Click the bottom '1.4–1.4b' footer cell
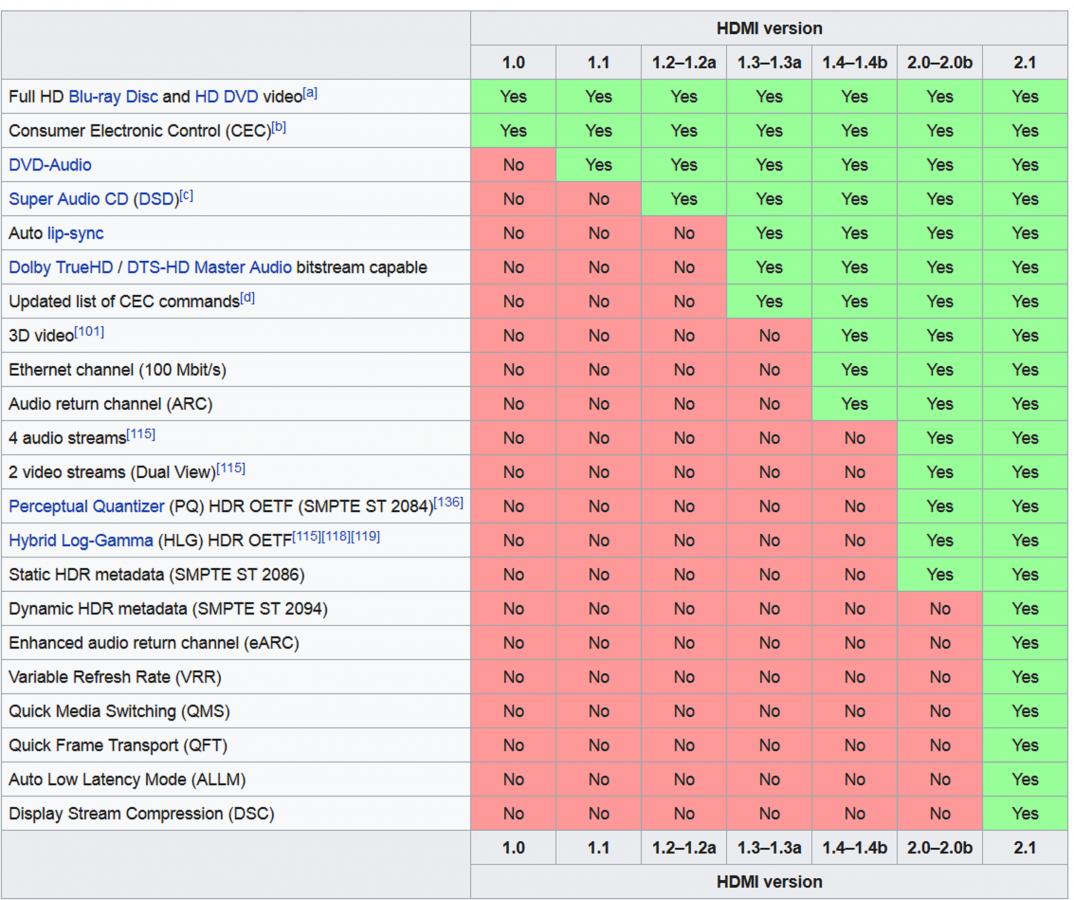 click(x=855, y=848)
